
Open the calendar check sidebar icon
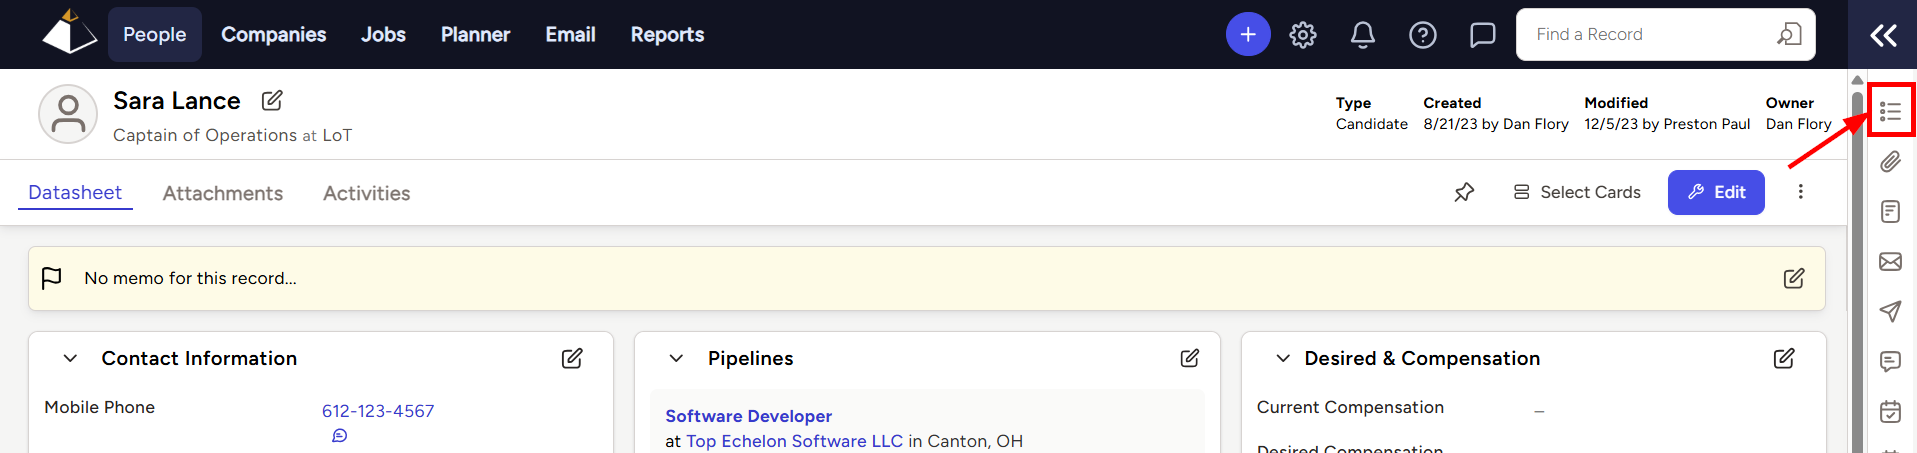coord(1890,411)
